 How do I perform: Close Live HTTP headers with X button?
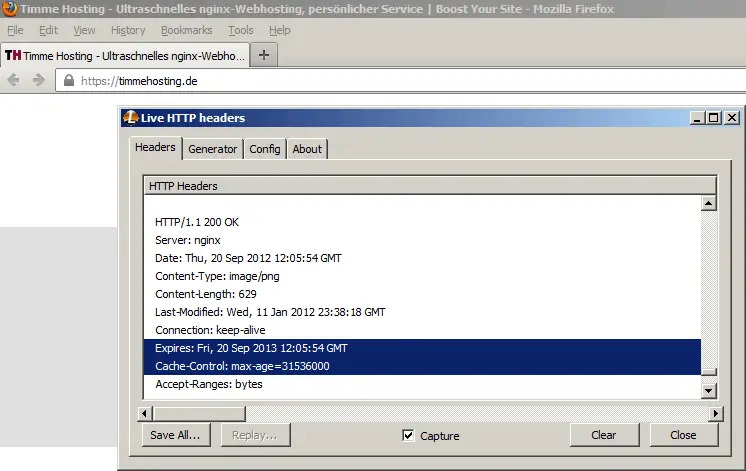(732, 118)
